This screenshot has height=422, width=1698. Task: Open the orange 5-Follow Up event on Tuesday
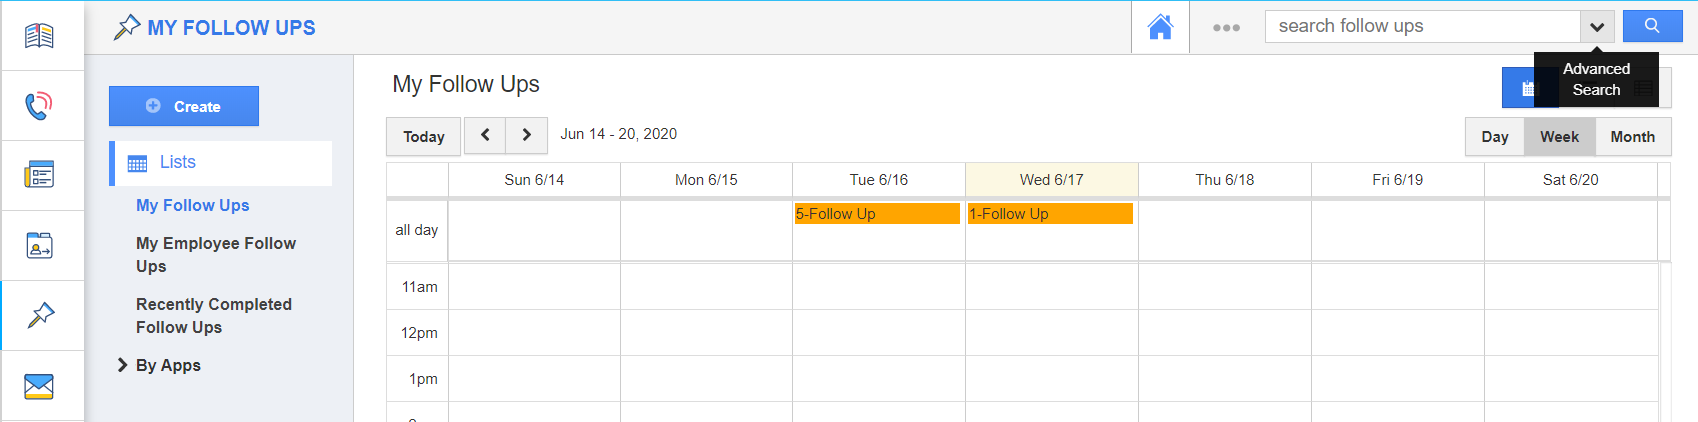[x=877, y=214]
